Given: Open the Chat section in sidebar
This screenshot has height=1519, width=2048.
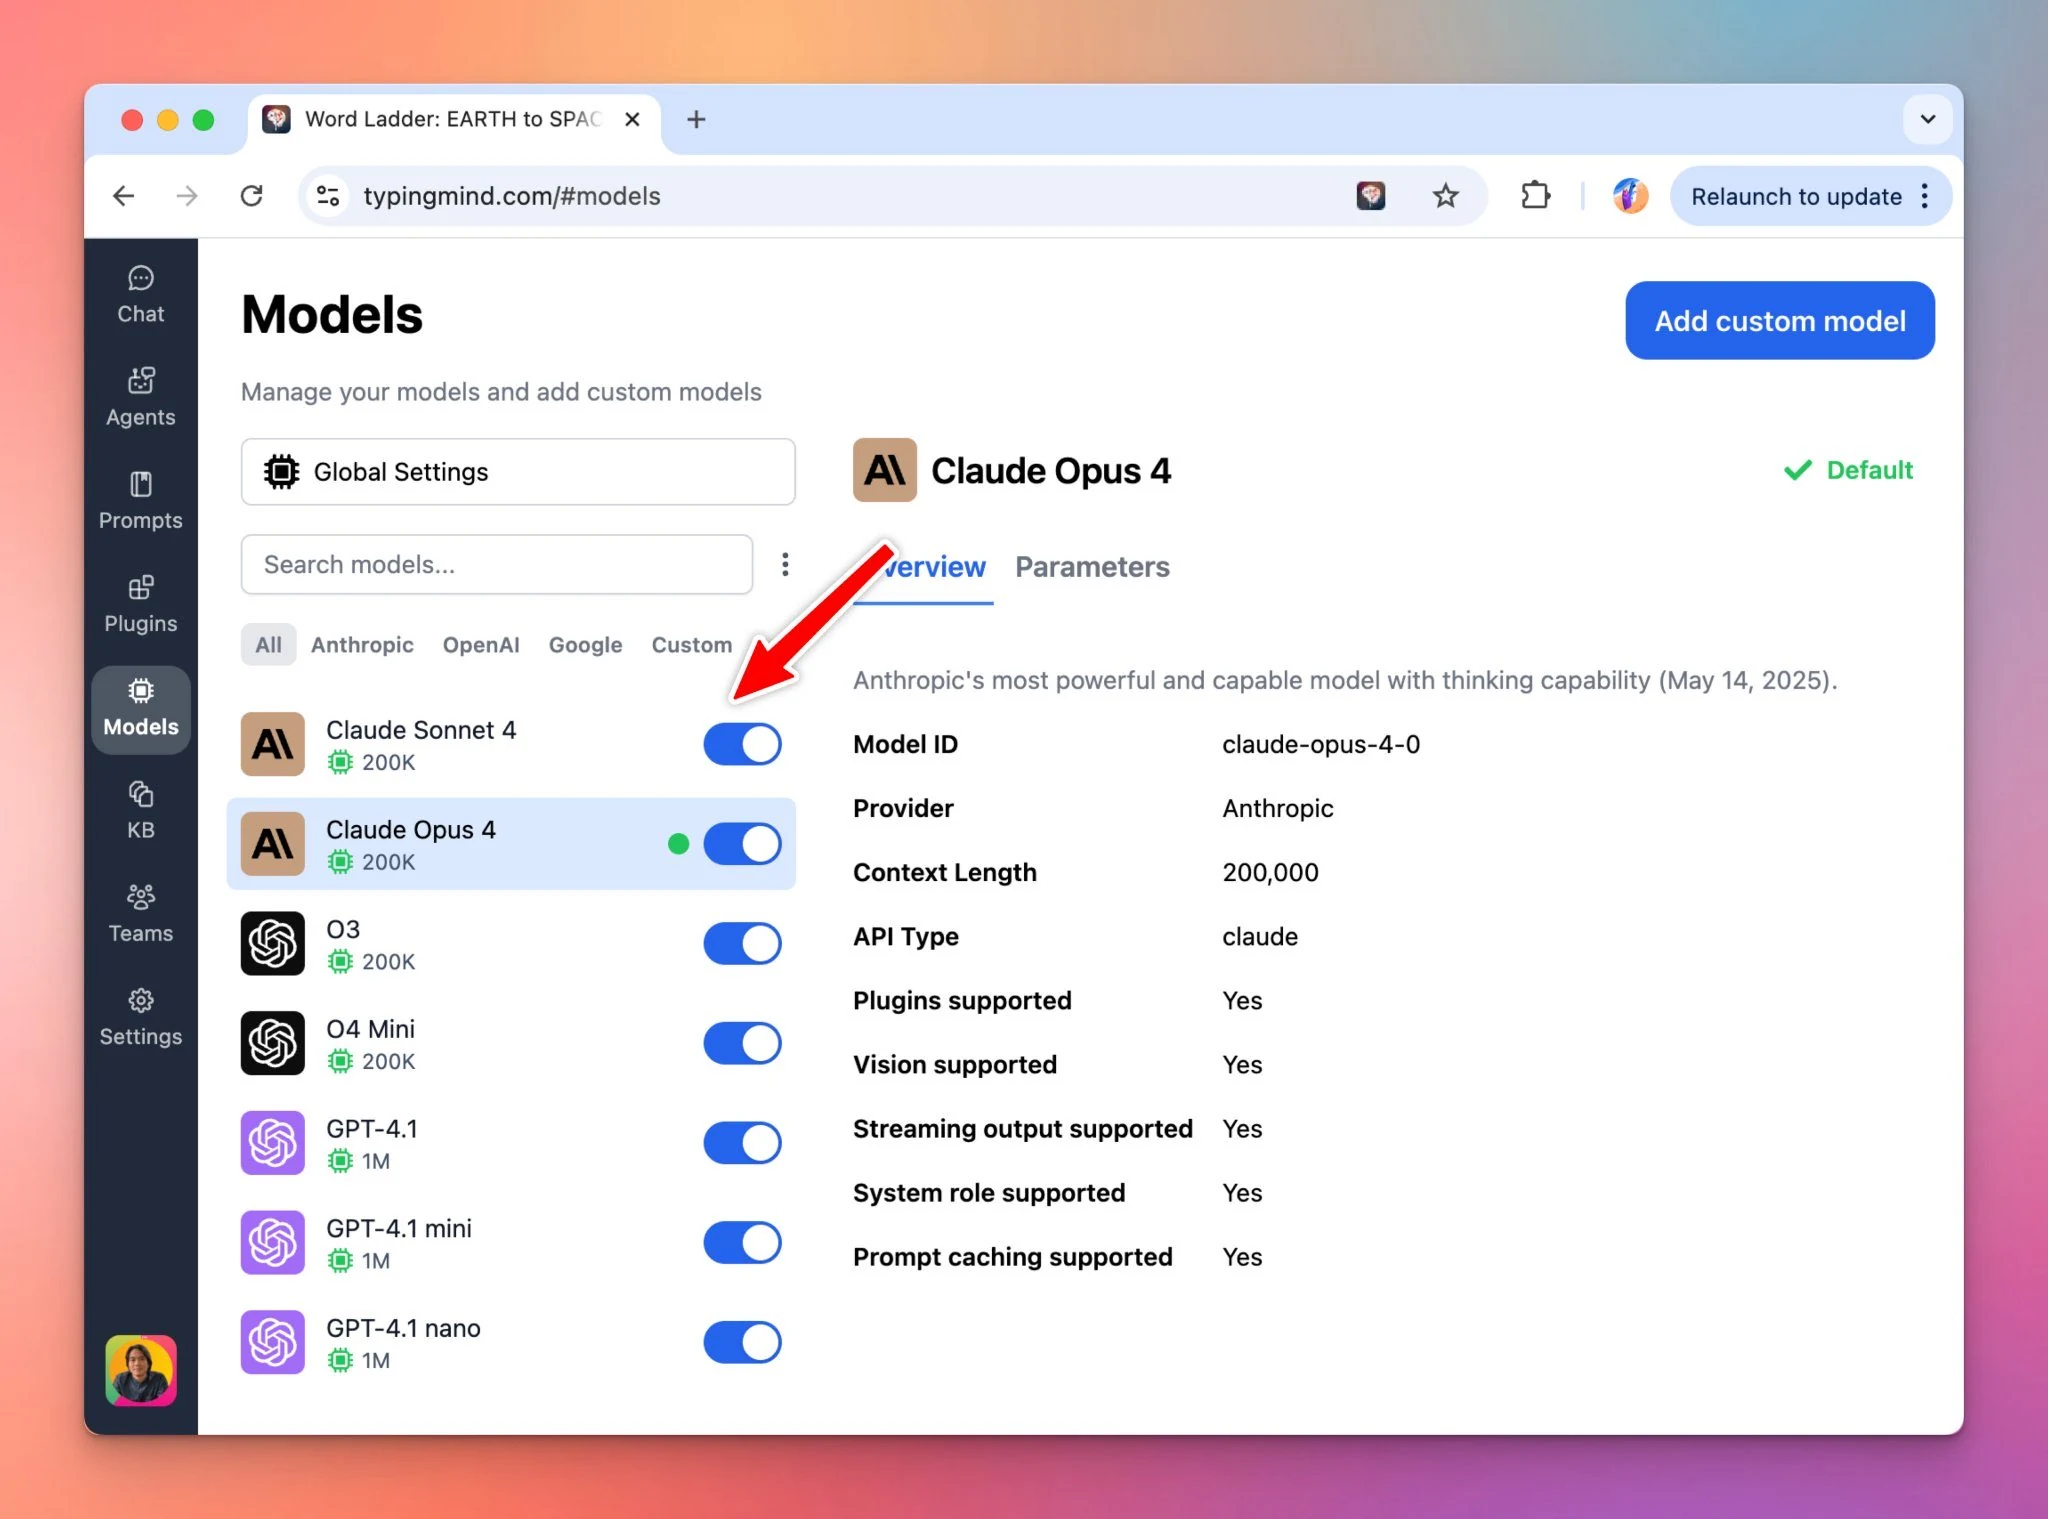Looking at the screenshot, I should [140, 295].
